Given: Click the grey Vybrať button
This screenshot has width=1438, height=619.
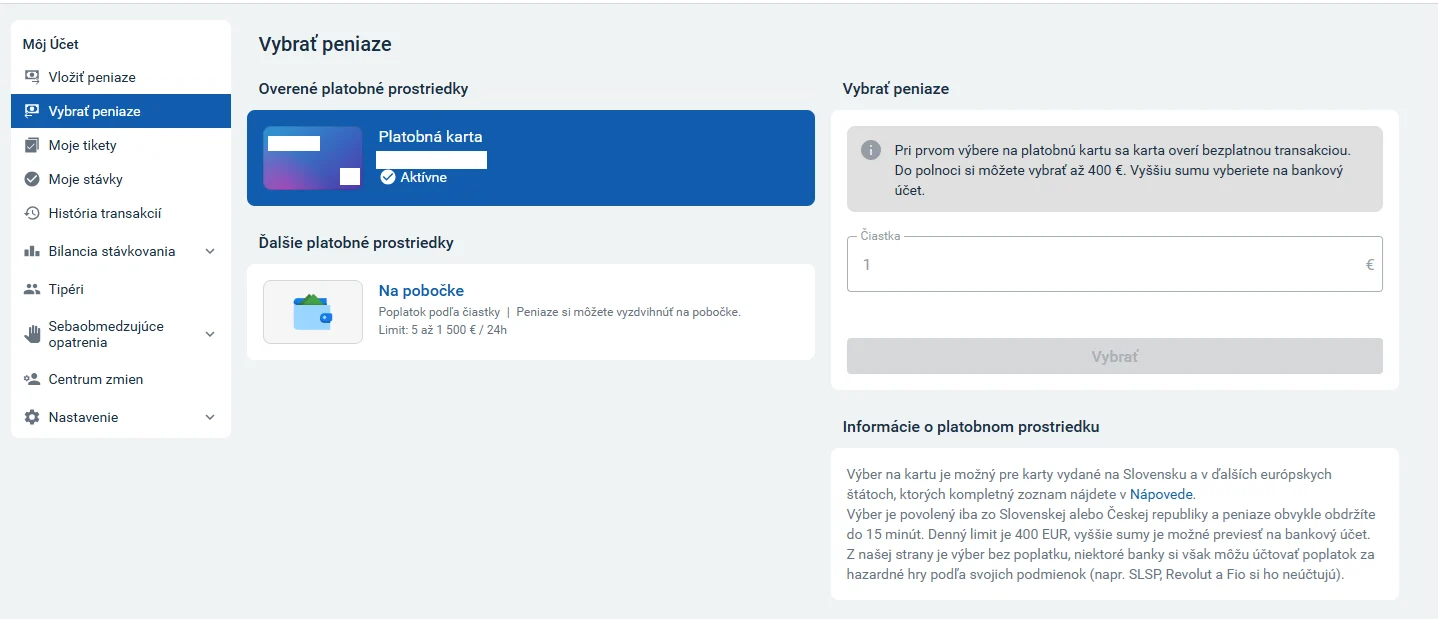Looking at the screenshot, I should click(x=1115, y=356).
